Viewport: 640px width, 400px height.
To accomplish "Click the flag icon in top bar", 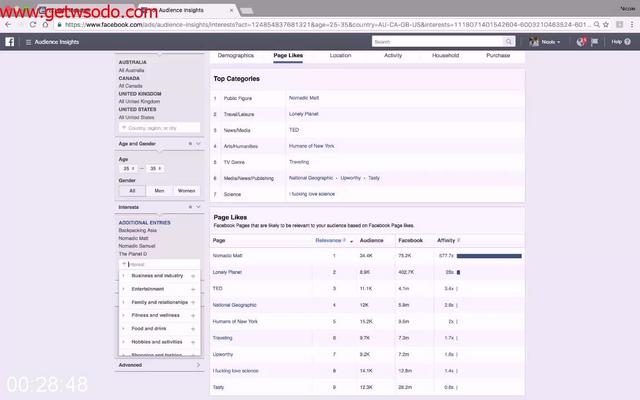I will (x=595, y=42).
